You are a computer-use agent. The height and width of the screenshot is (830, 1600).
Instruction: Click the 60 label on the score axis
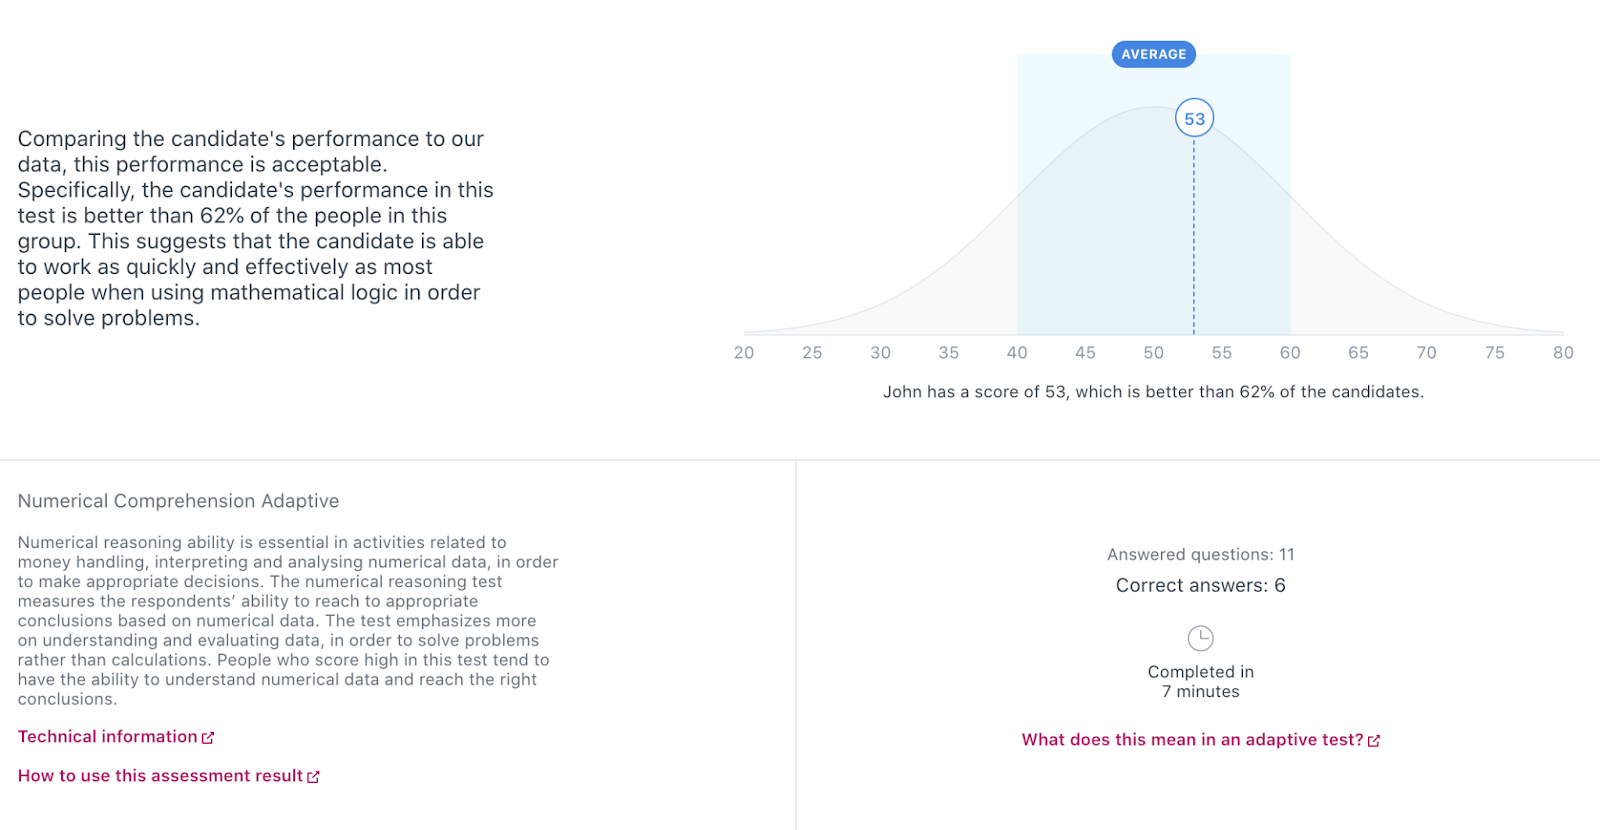coord(1290,353)
